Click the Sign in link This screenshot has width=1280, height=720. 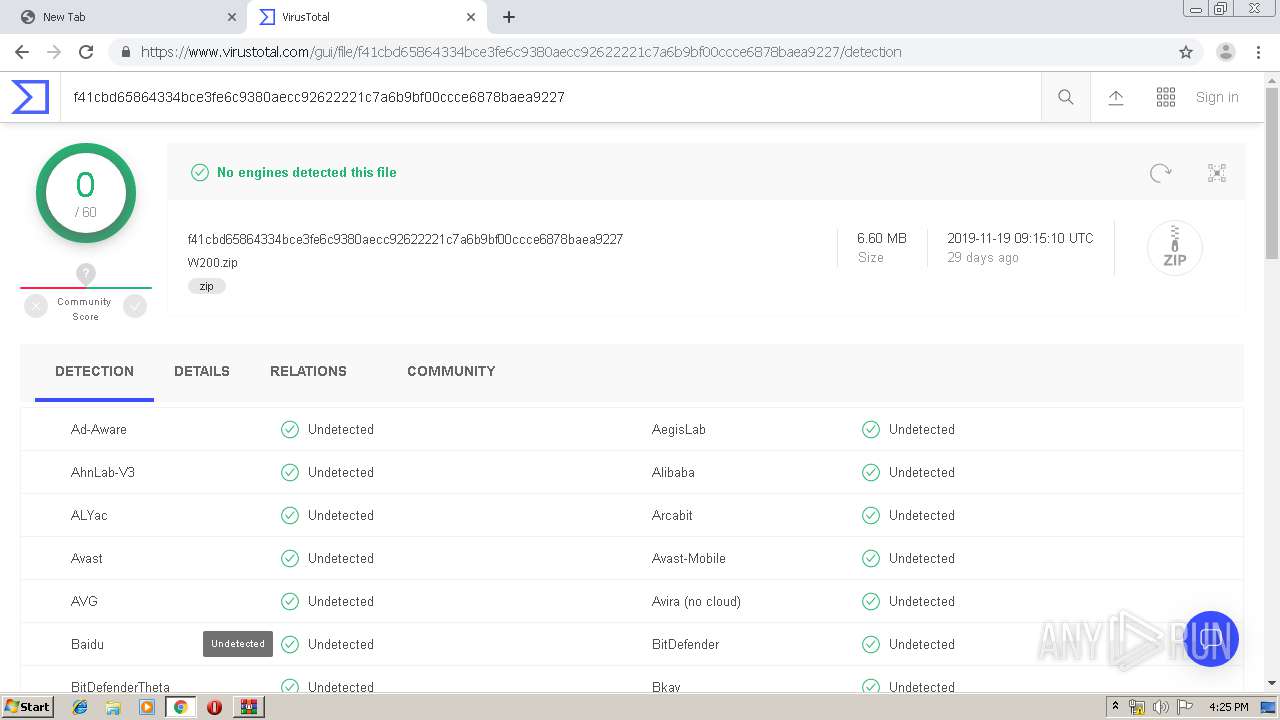pyautogui.click(x=1217, y=97)
